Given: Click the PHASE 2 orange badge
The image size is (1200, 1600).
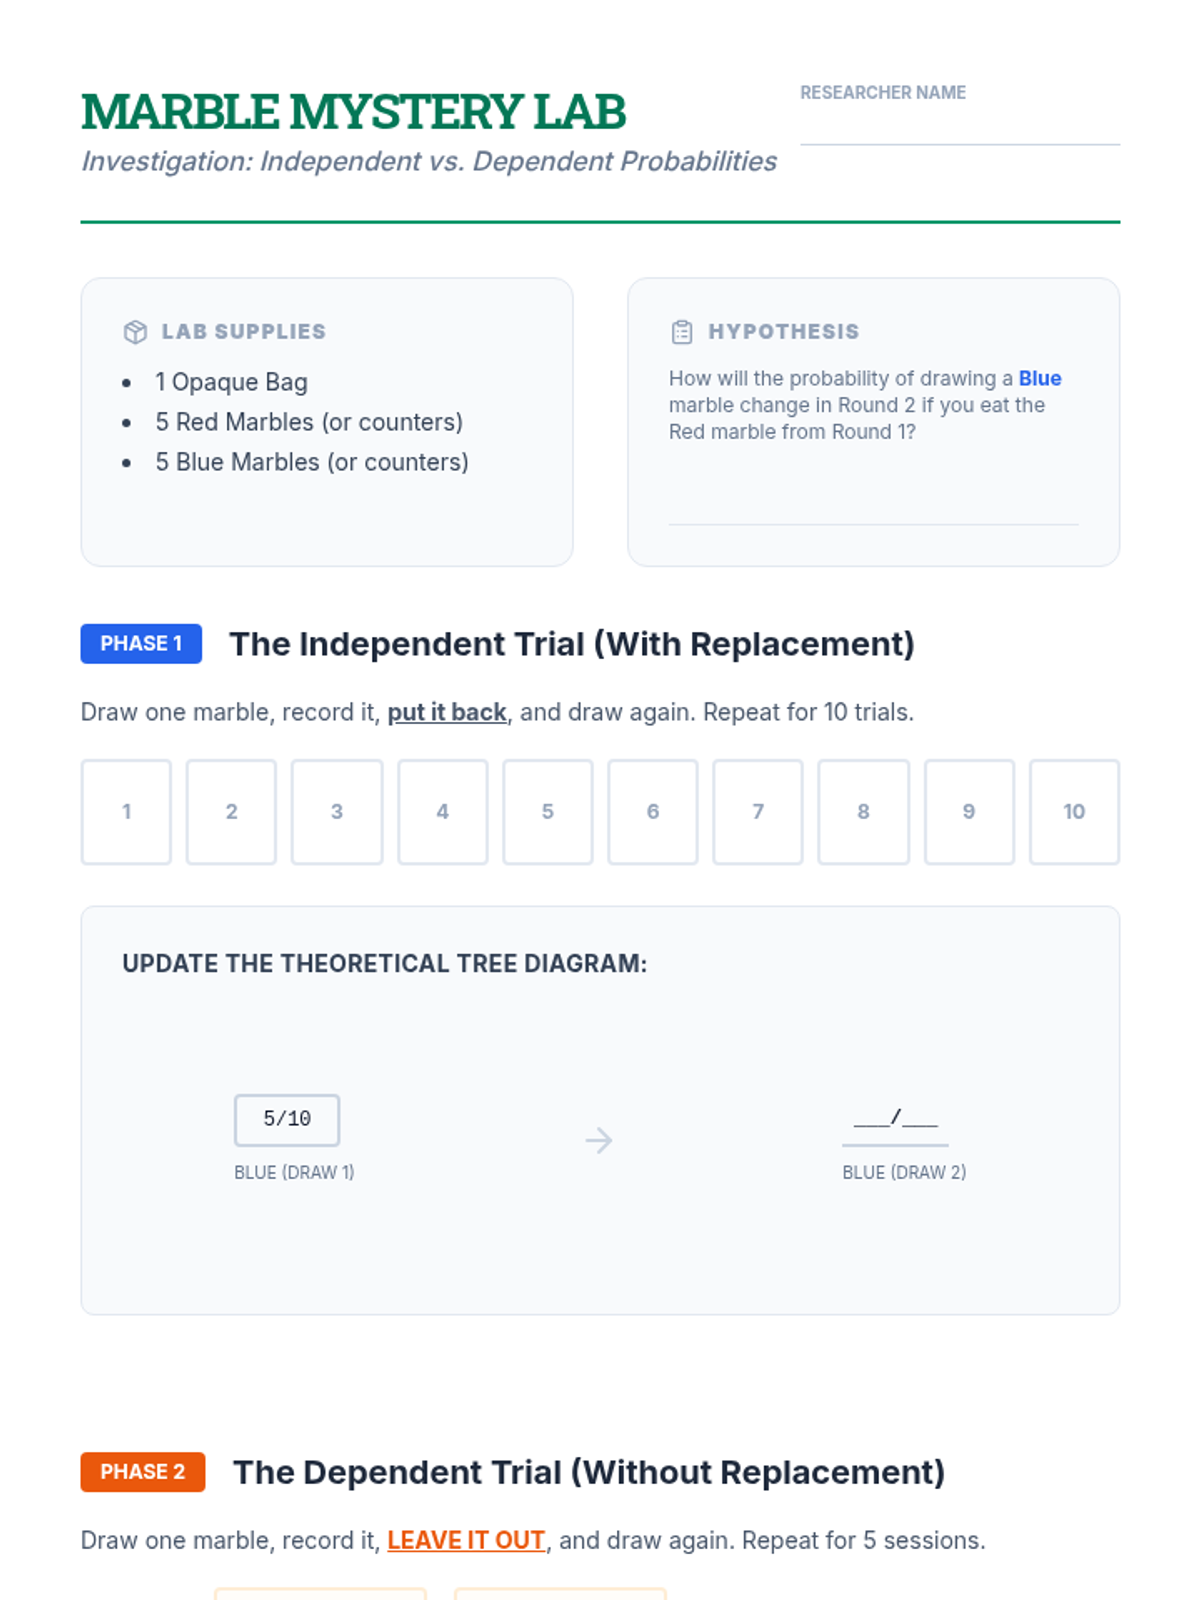Looking at the screenshot, I should [x=143, y=1472].
